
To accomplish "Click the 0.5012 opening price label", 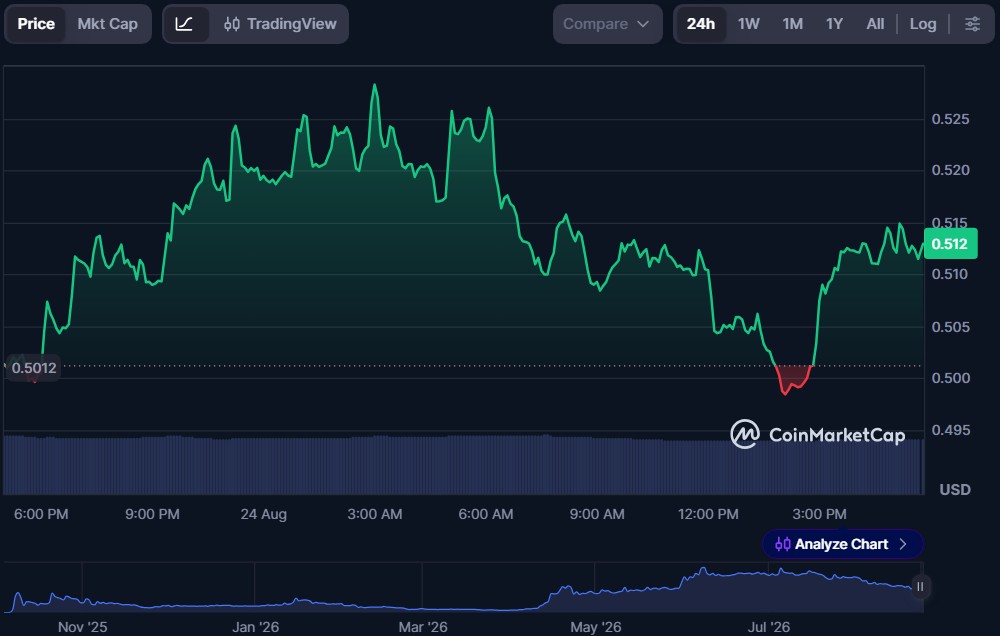I will [34, 368].
